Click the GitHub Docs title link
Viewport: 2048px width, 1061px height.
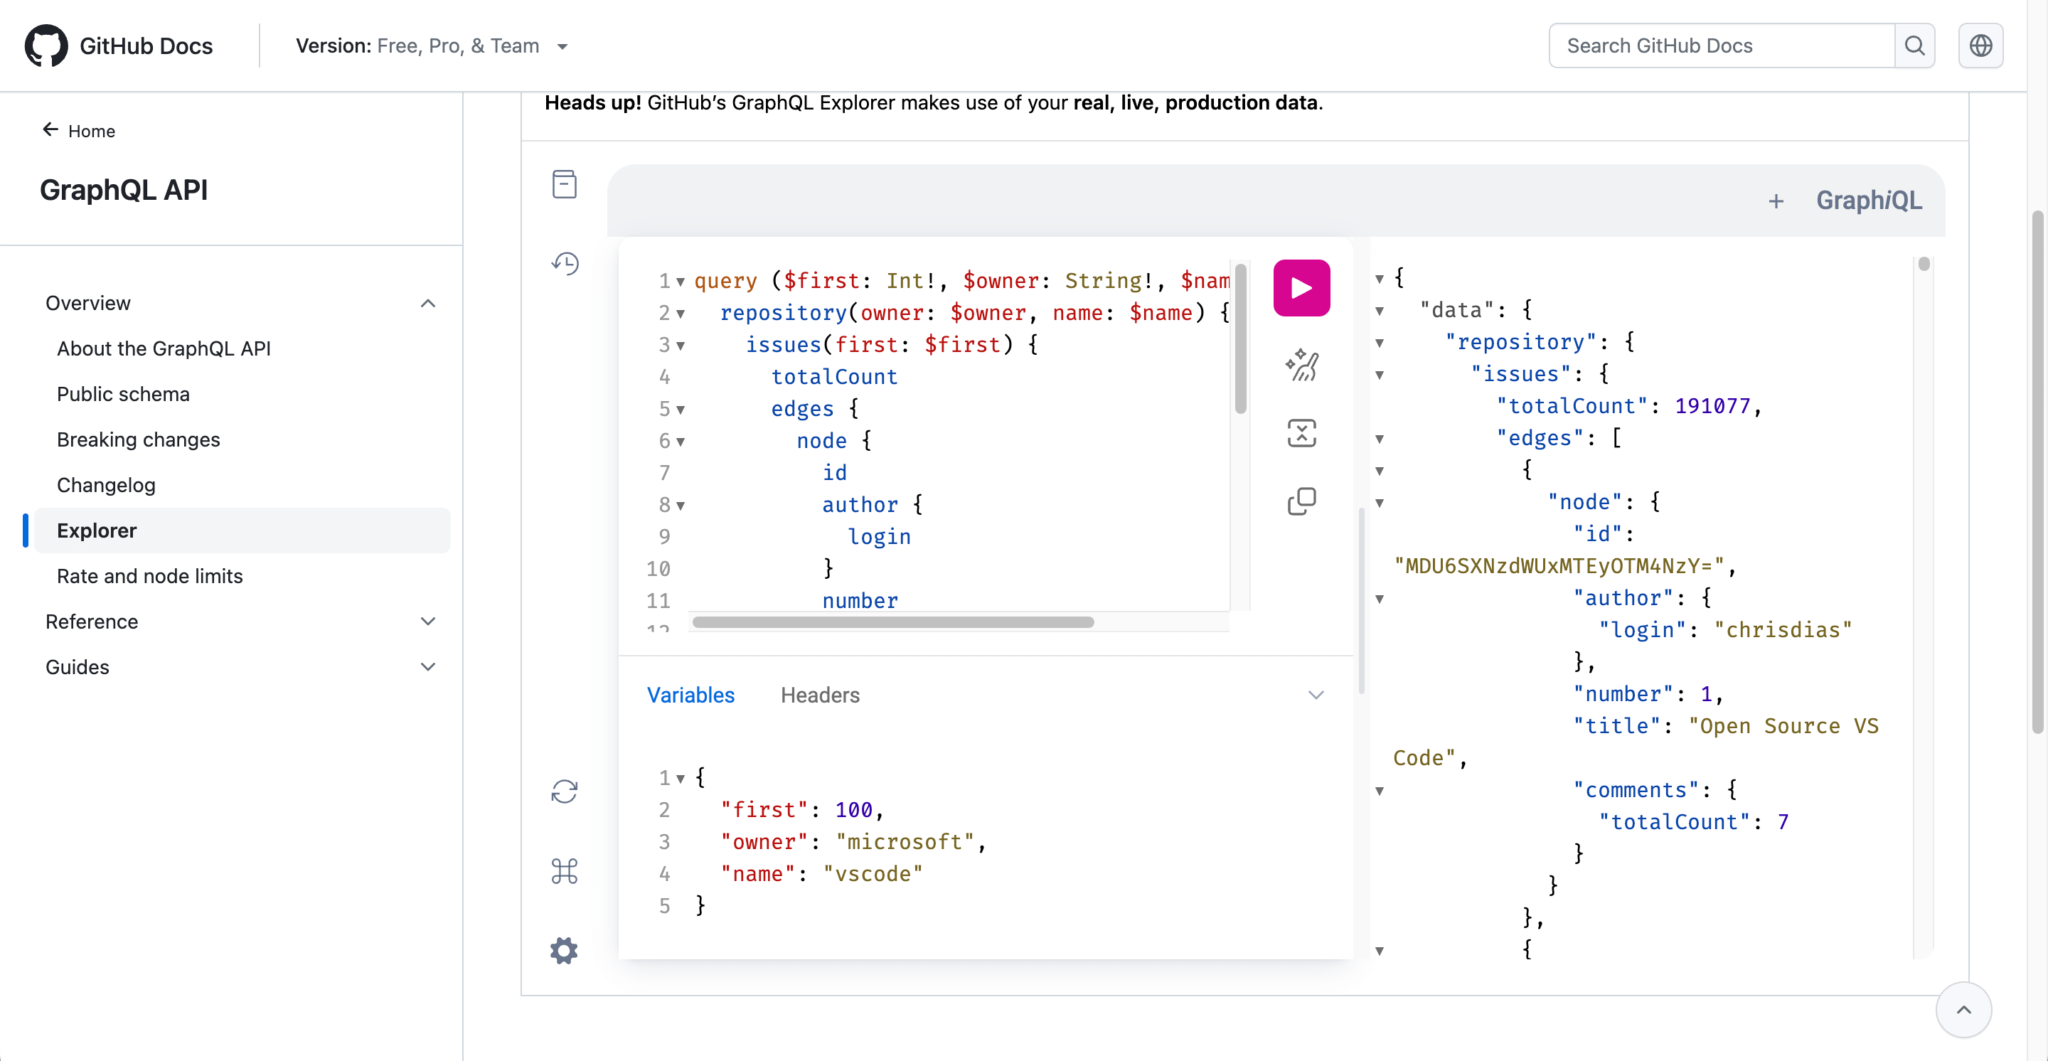tap(146, 46)
